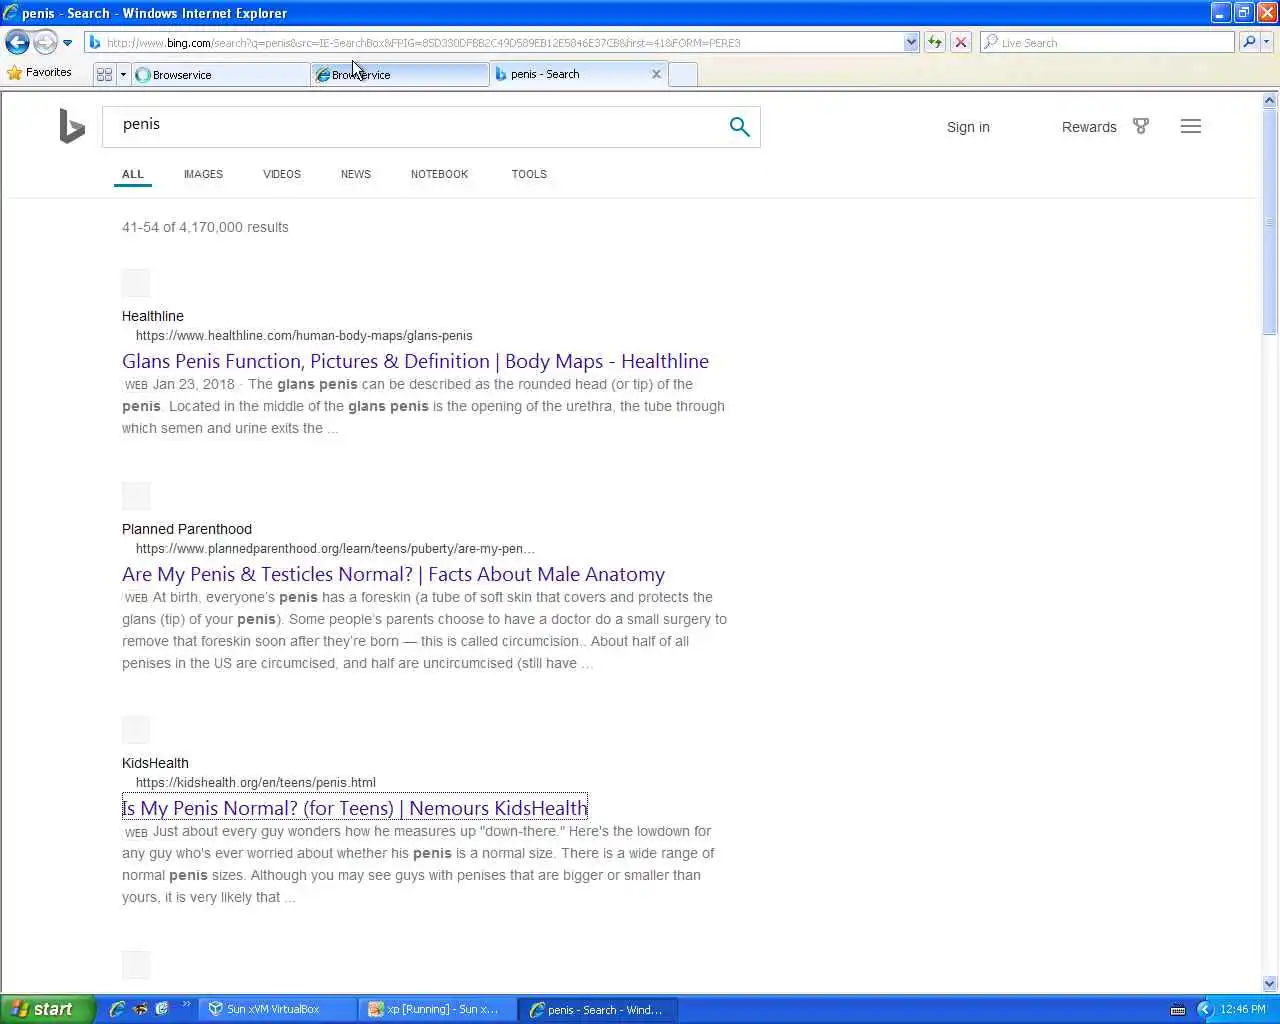The width and height of the screenshot is (1280, 1024).
Task: Click the Planned Parenthood site name
Action: click(x=187, y=529)
